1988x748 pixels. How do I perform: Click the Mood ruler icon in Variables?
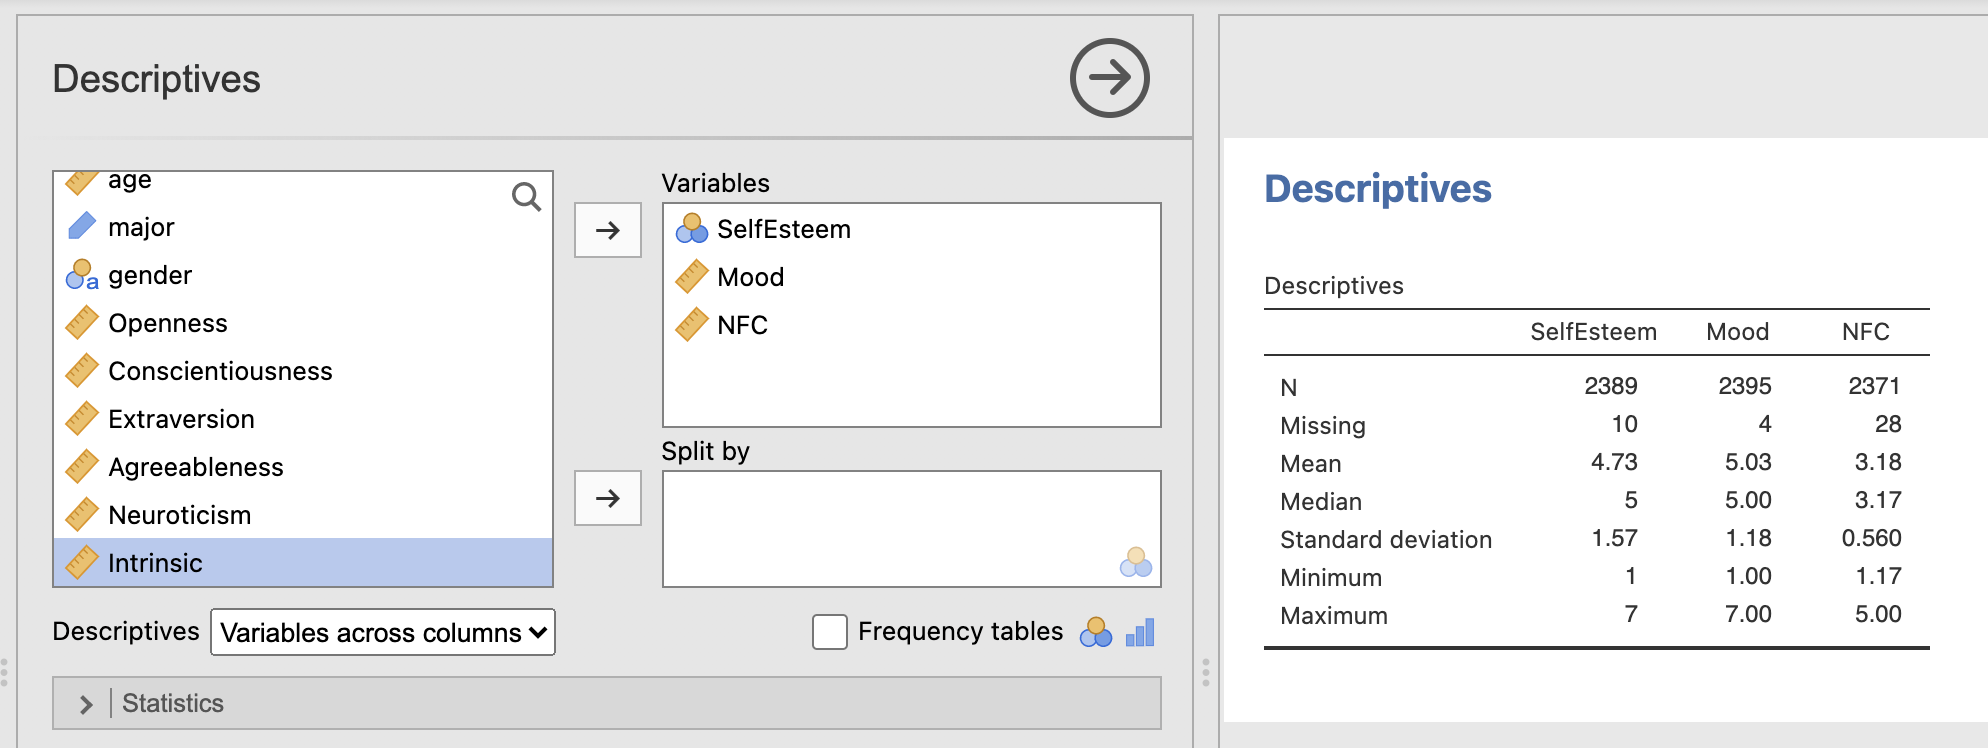click(692, 277)
